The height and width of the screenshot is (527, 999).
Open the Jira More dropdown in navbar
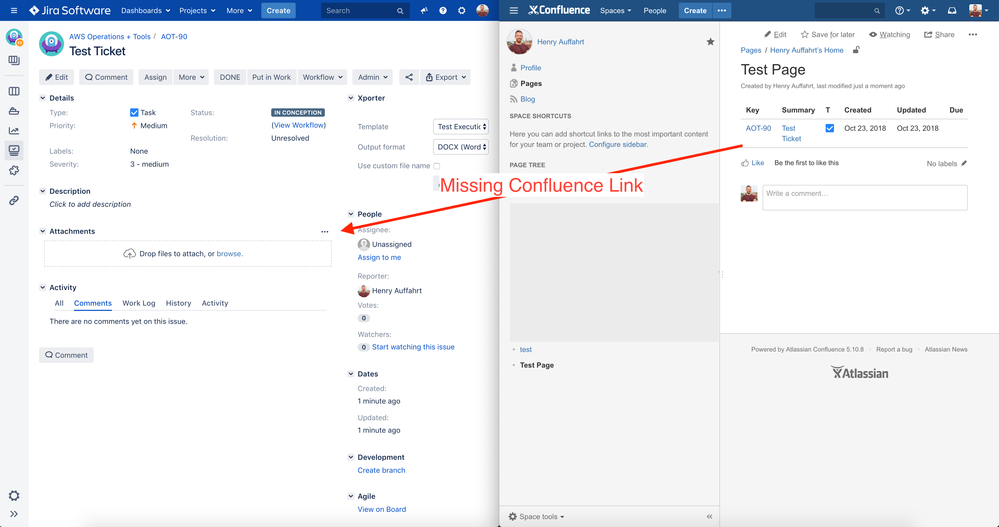pyautogui.click(x=239, y=10)
